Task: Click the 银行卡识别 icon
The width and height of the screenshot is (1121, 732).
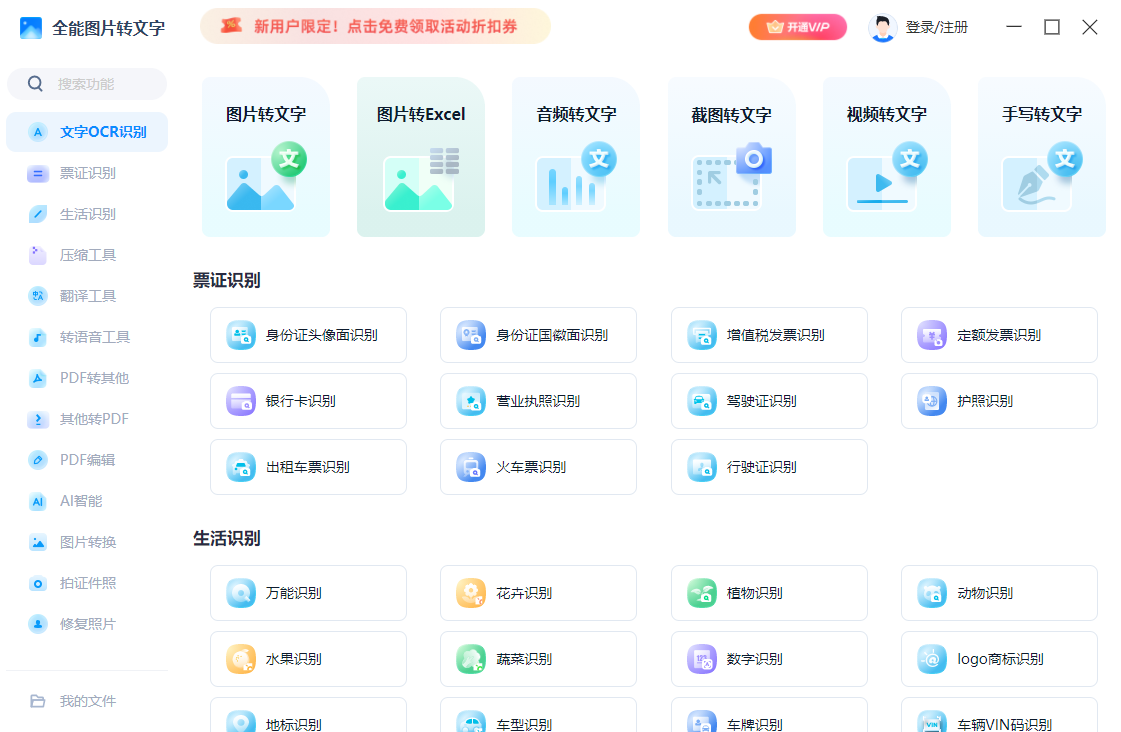Action: [x=241, y=401]
